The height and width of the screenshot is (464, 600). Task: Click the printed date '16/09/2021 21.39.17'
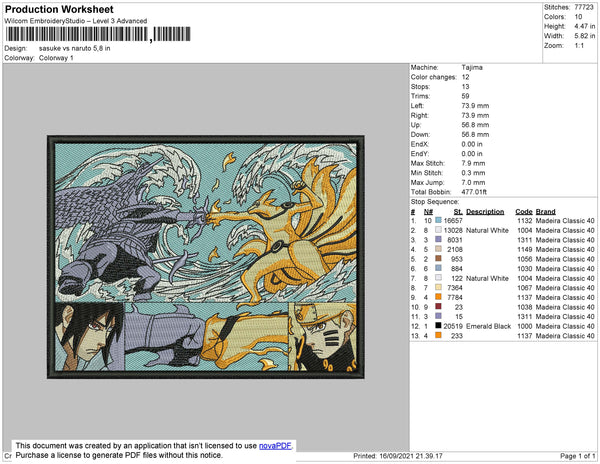pyautogui.click(x=411, y=456)
